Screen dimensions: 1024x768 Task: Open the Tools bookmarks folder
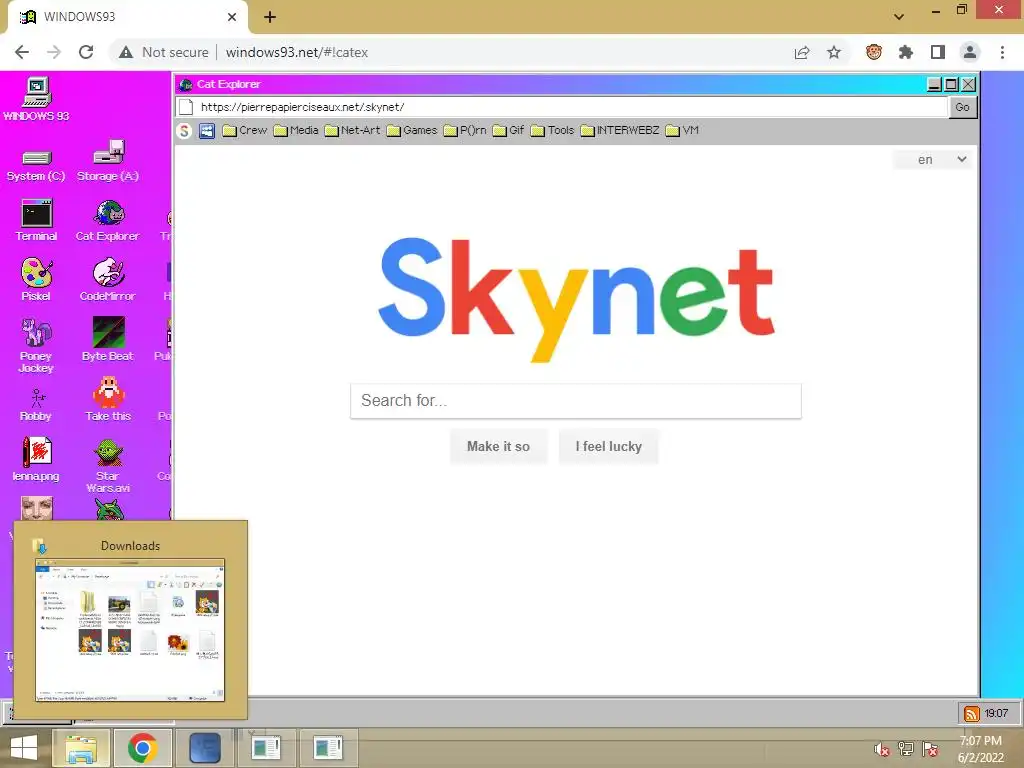pos(552,131)
